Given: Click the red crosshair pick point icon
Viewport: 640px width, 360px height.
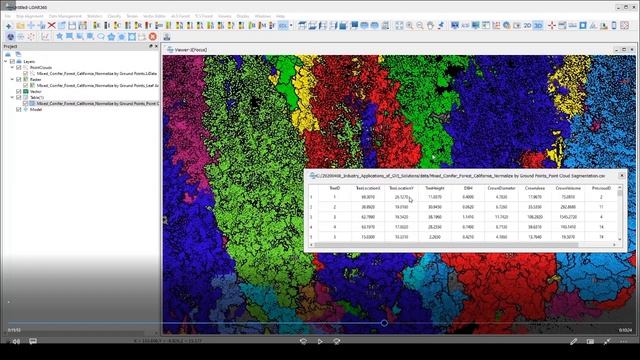Looking at the screenshot, I should tap(552, 26).
